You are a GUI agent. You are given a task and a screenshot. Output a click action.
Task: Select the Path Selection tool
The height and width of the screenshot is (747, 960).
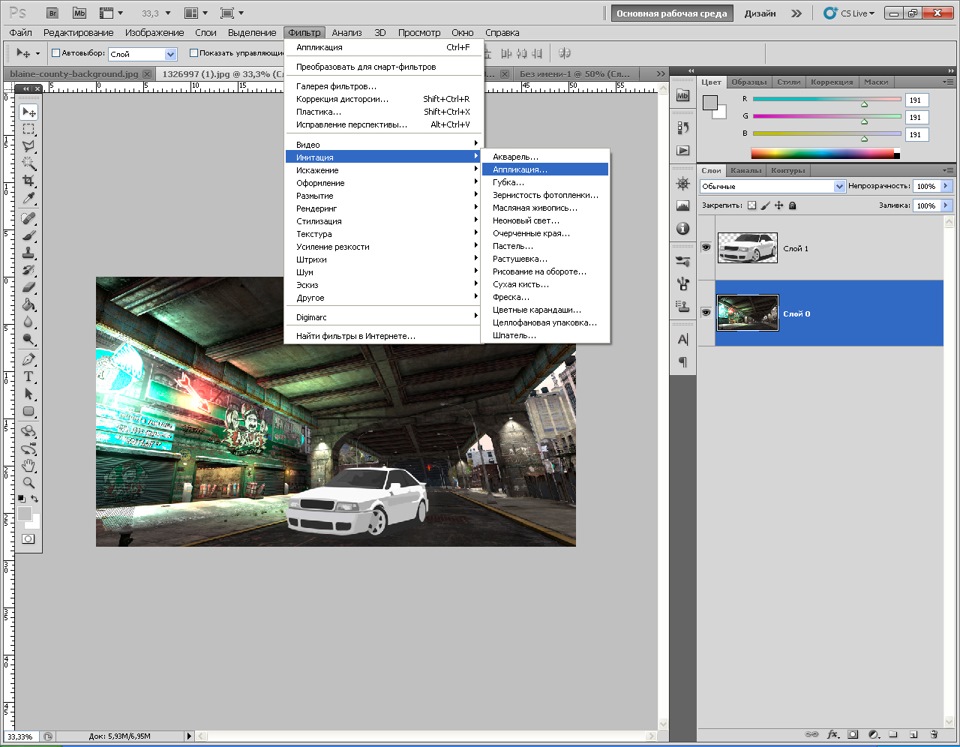click(28, 394)
